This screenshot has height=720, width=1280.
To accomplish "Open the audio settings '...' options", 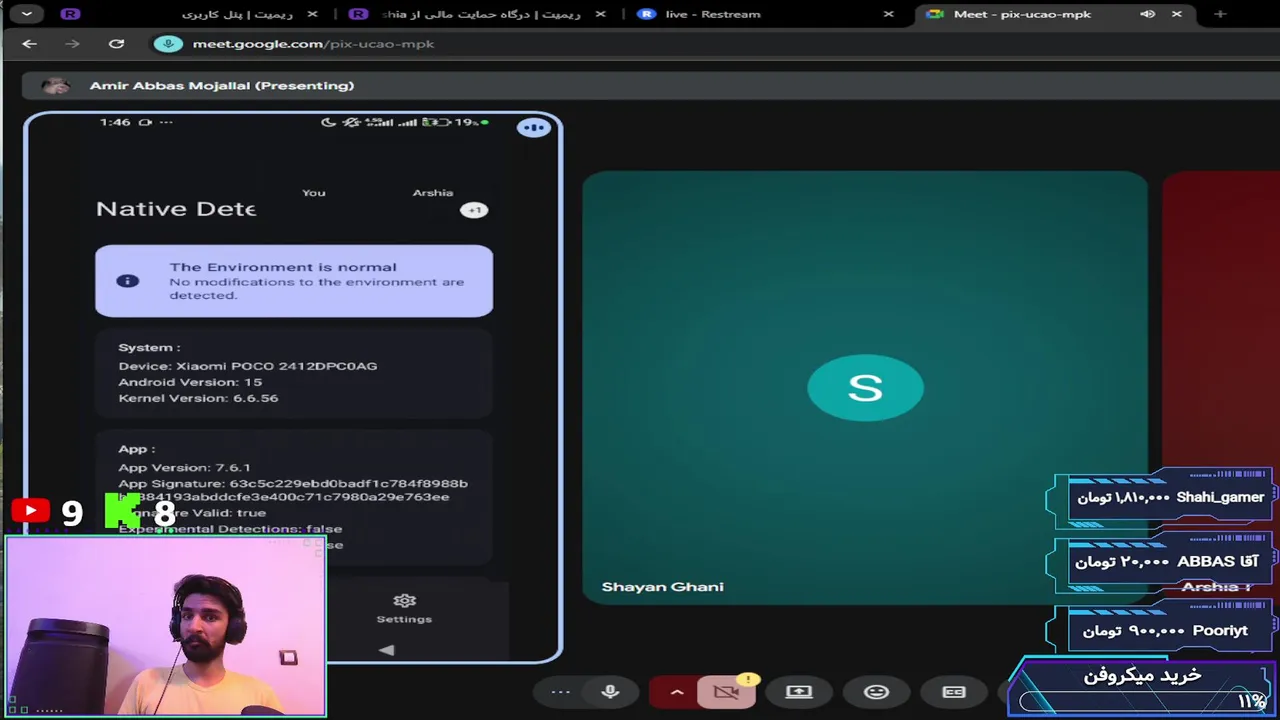I will pos(560,692).
